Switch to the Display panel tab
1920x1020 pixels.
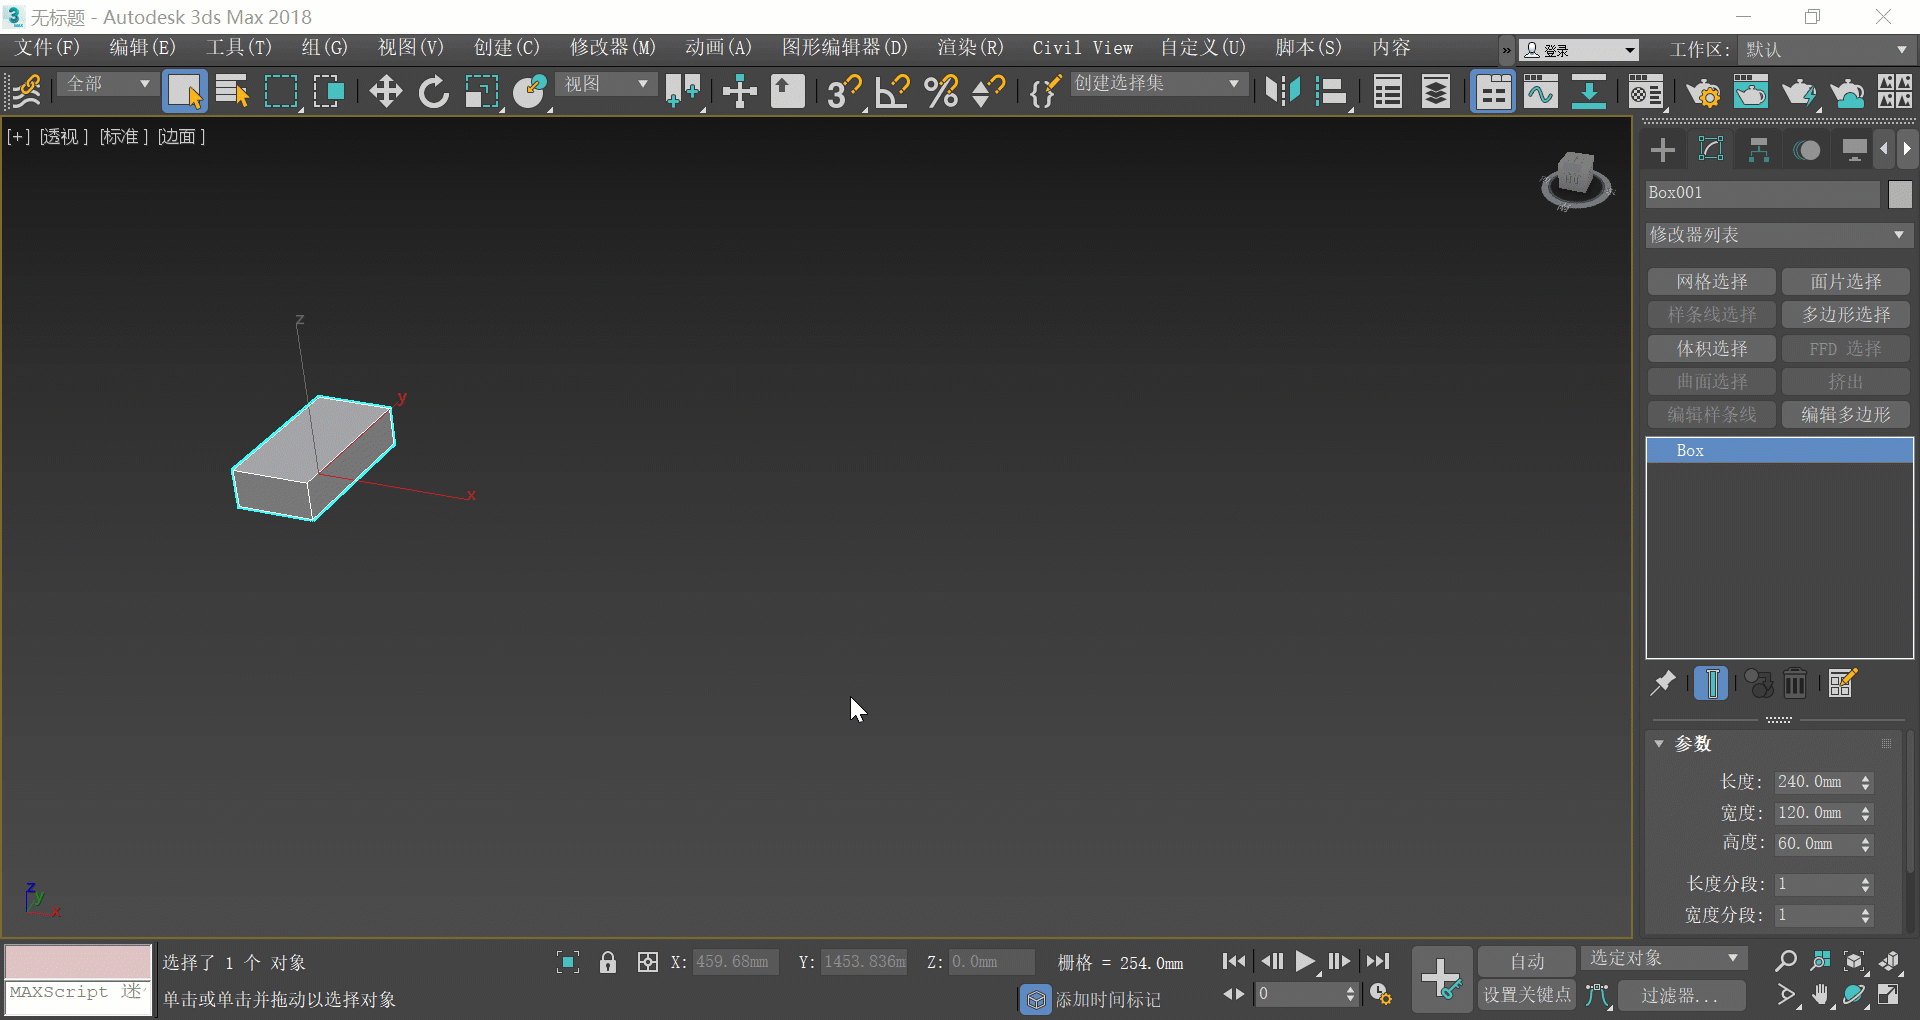tap(1855, 150)
